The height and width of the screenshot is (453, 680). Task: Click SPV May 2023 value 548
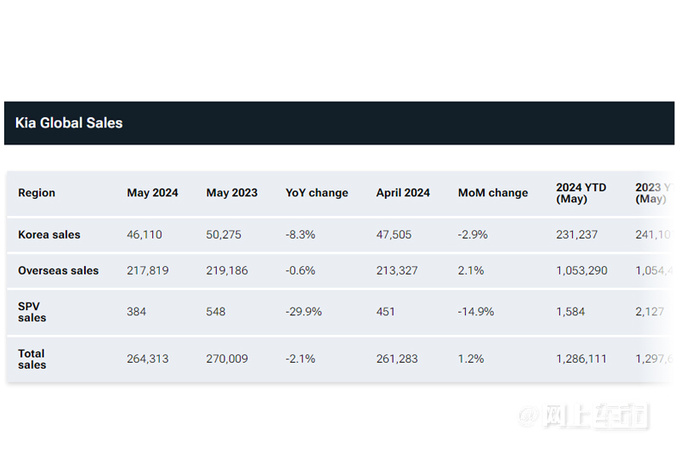(216, 312)
